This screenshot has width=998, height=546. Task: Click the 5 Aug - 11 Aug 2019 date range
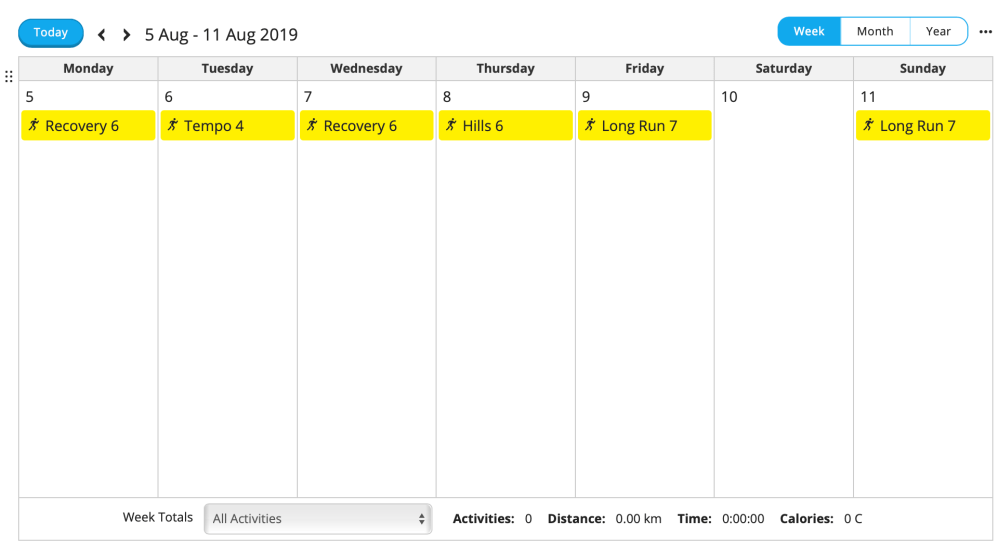(221, 35)
